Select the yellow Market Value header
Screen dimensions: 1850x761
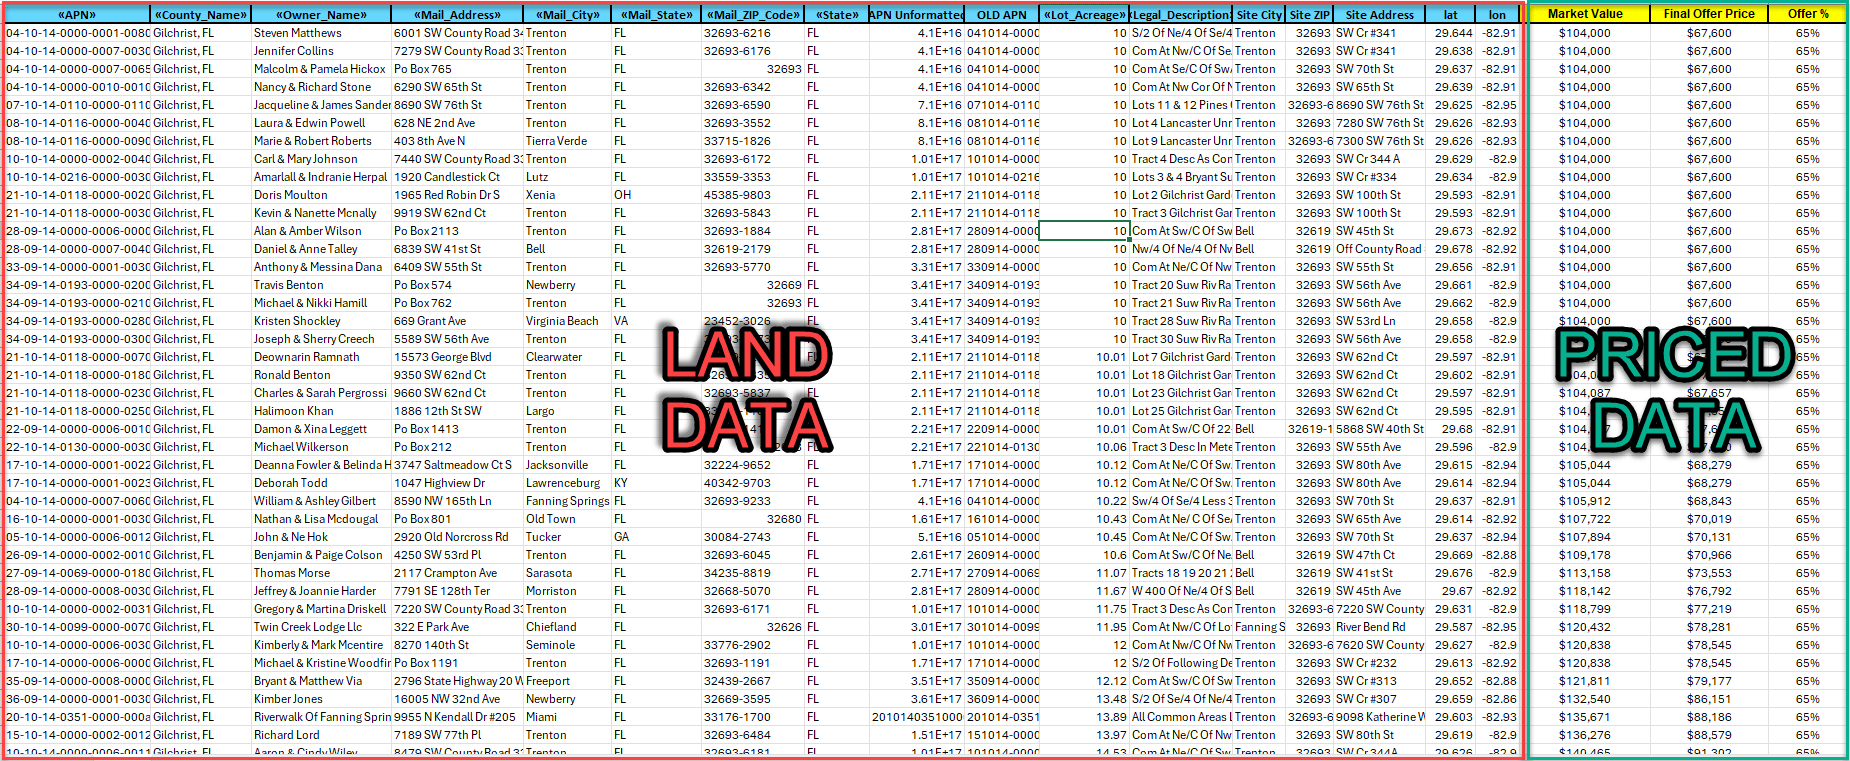click(1585, 14)
